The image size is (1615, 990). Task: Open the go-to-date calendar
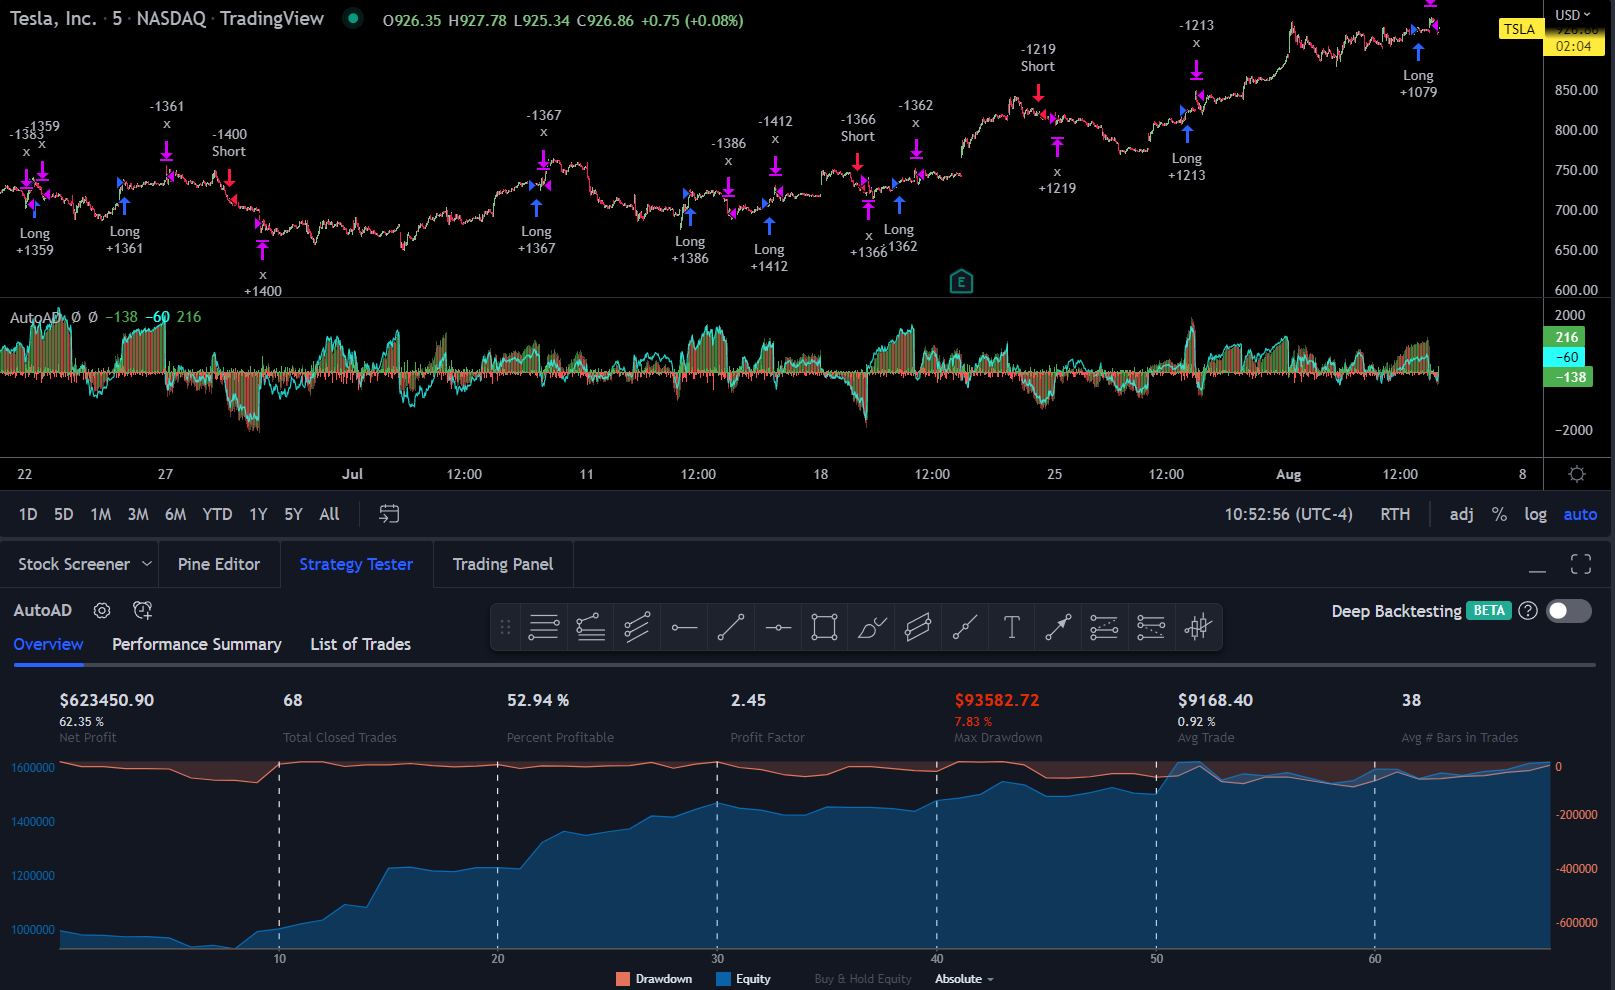[389, 514]
